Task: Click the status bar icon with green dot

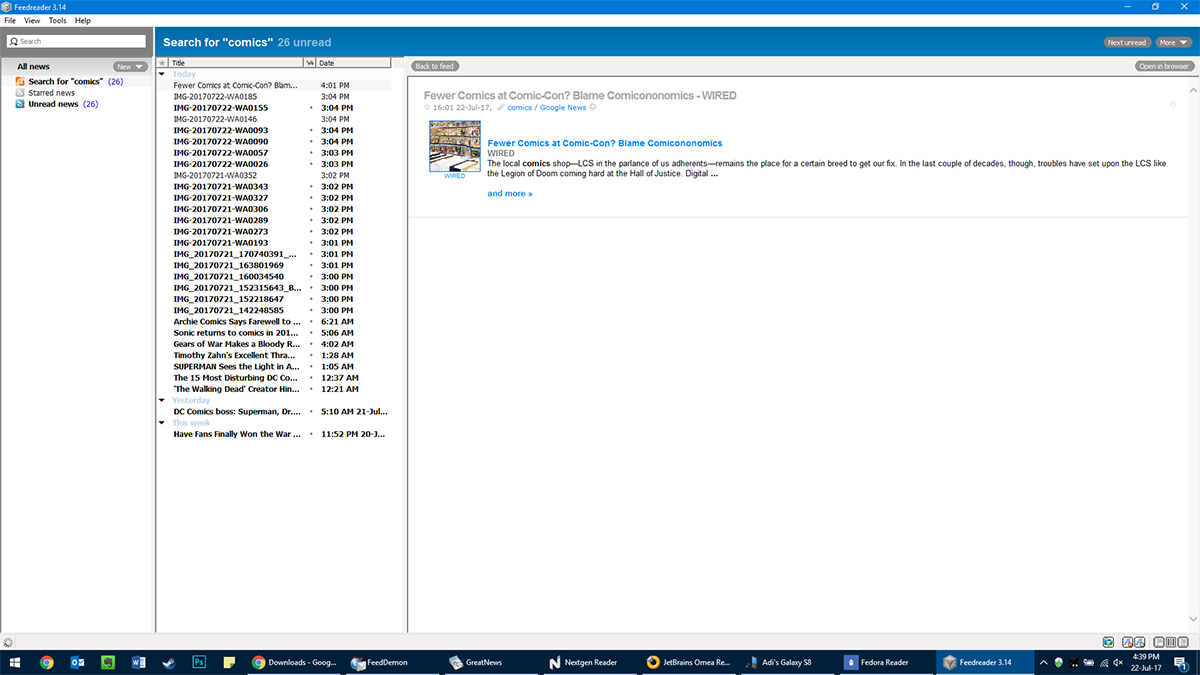Action: (x=1139, y=642)
